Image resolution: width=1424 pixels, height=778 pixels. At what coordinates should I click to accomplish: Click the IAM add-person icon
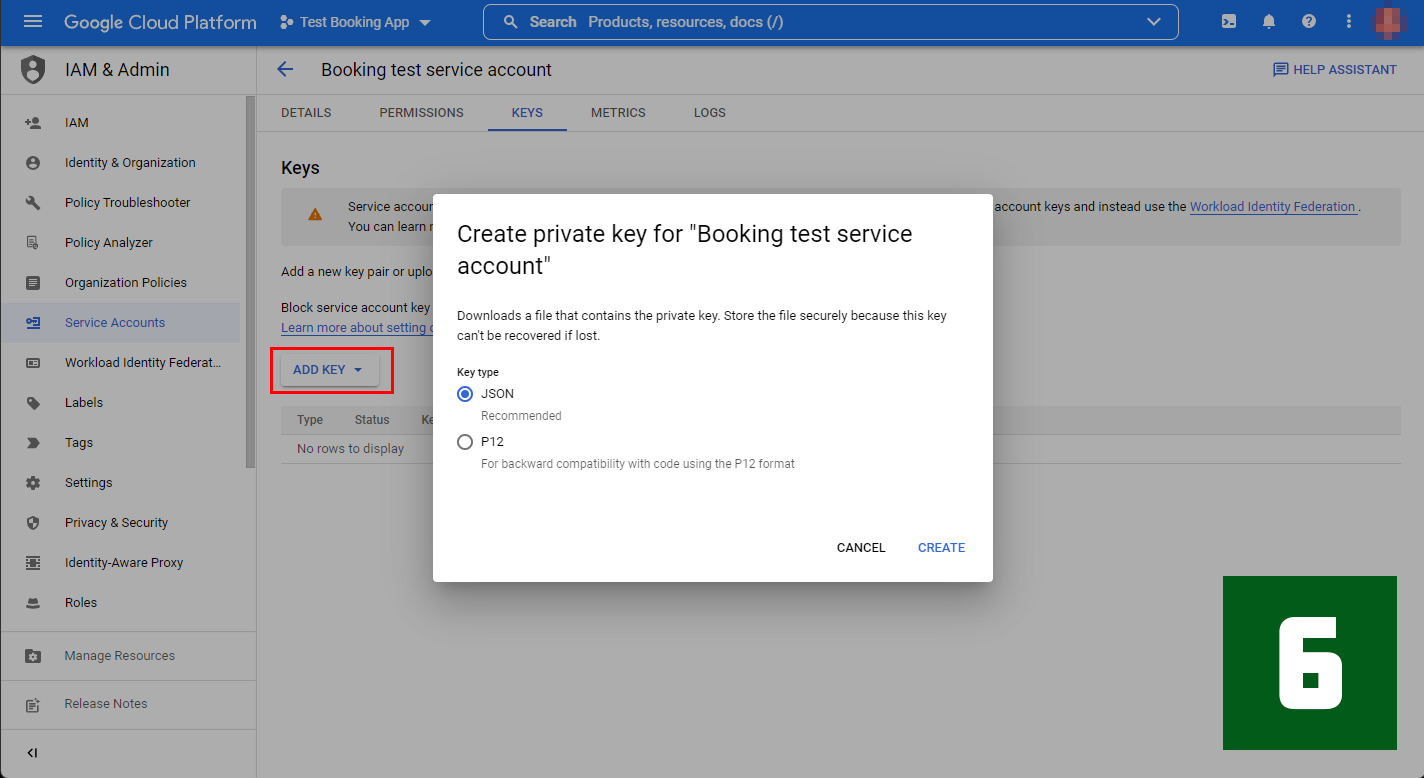click(33, 122)
